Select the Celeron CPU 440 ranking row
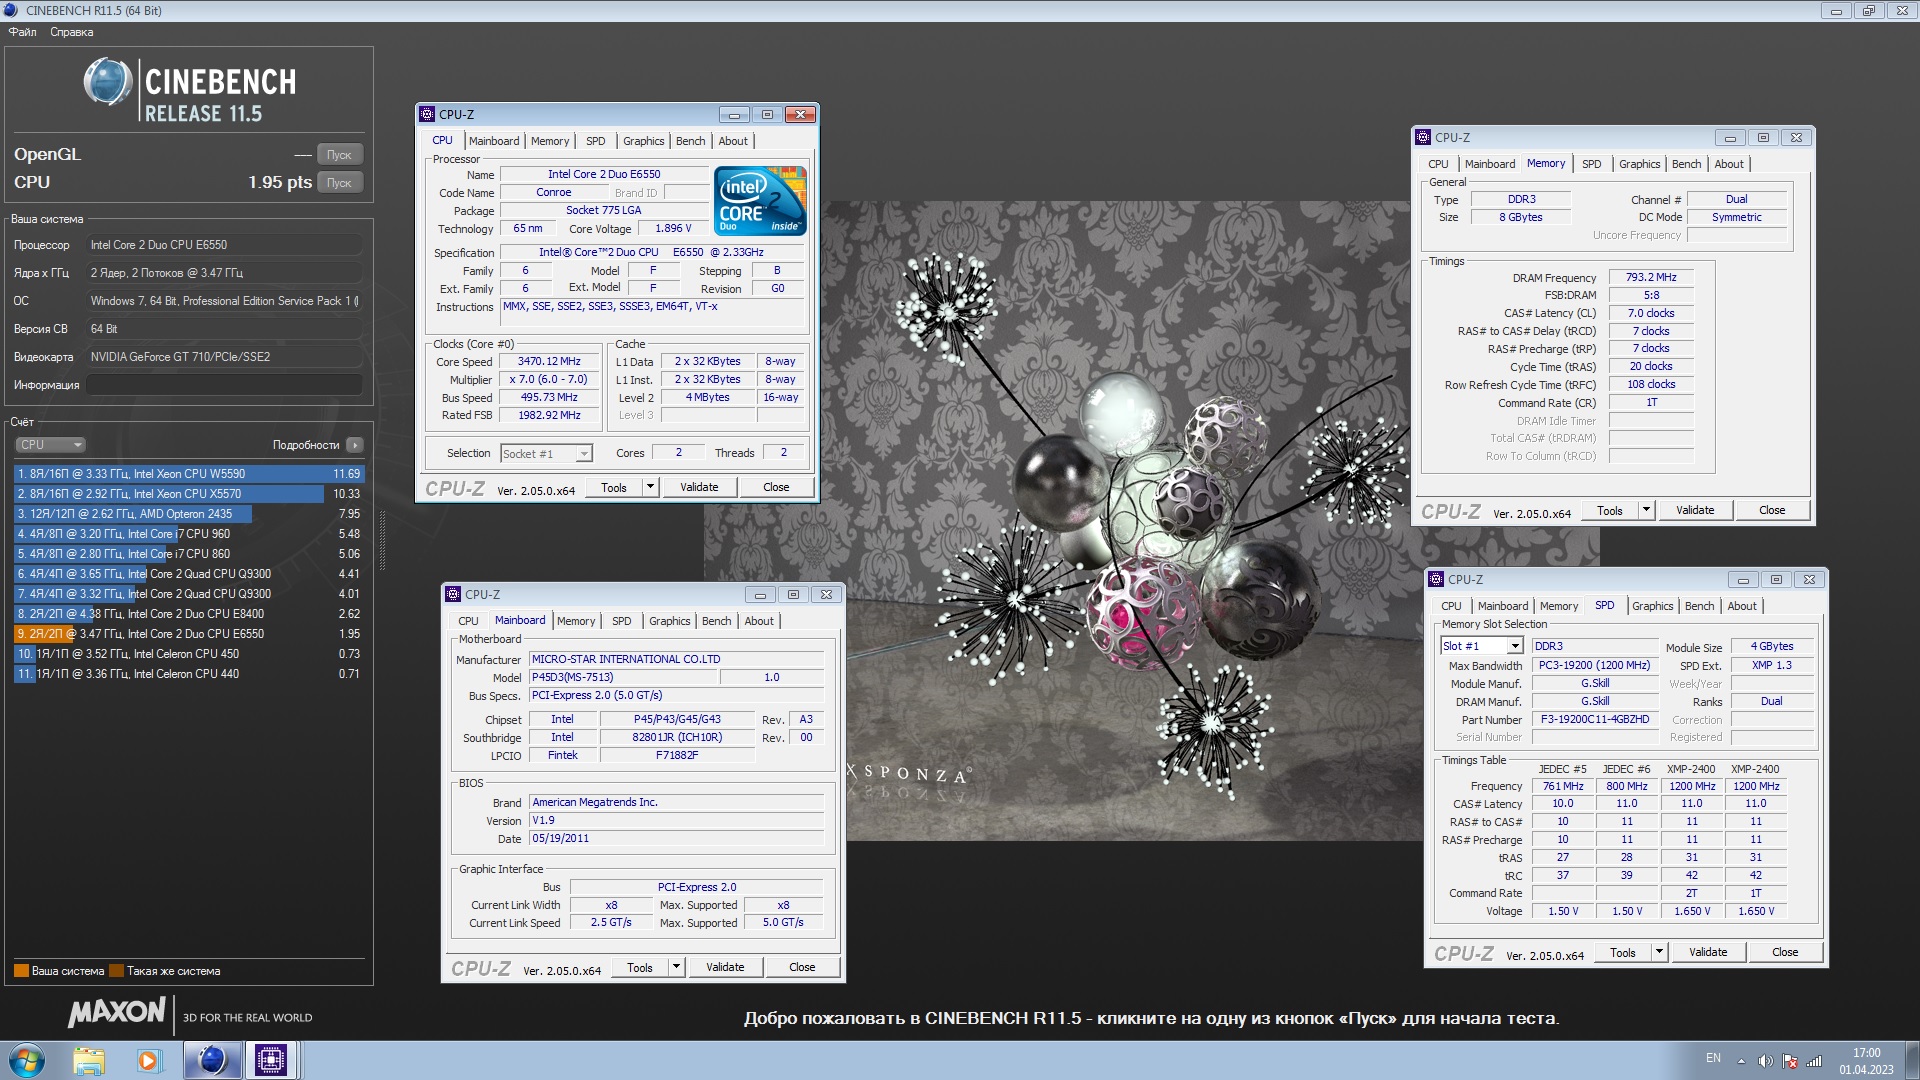 click(x=188, y=674)
